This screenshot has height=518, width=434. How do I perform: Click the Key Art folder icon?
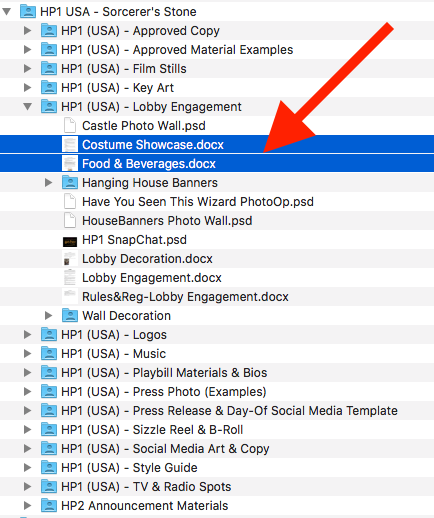[49, 88]
